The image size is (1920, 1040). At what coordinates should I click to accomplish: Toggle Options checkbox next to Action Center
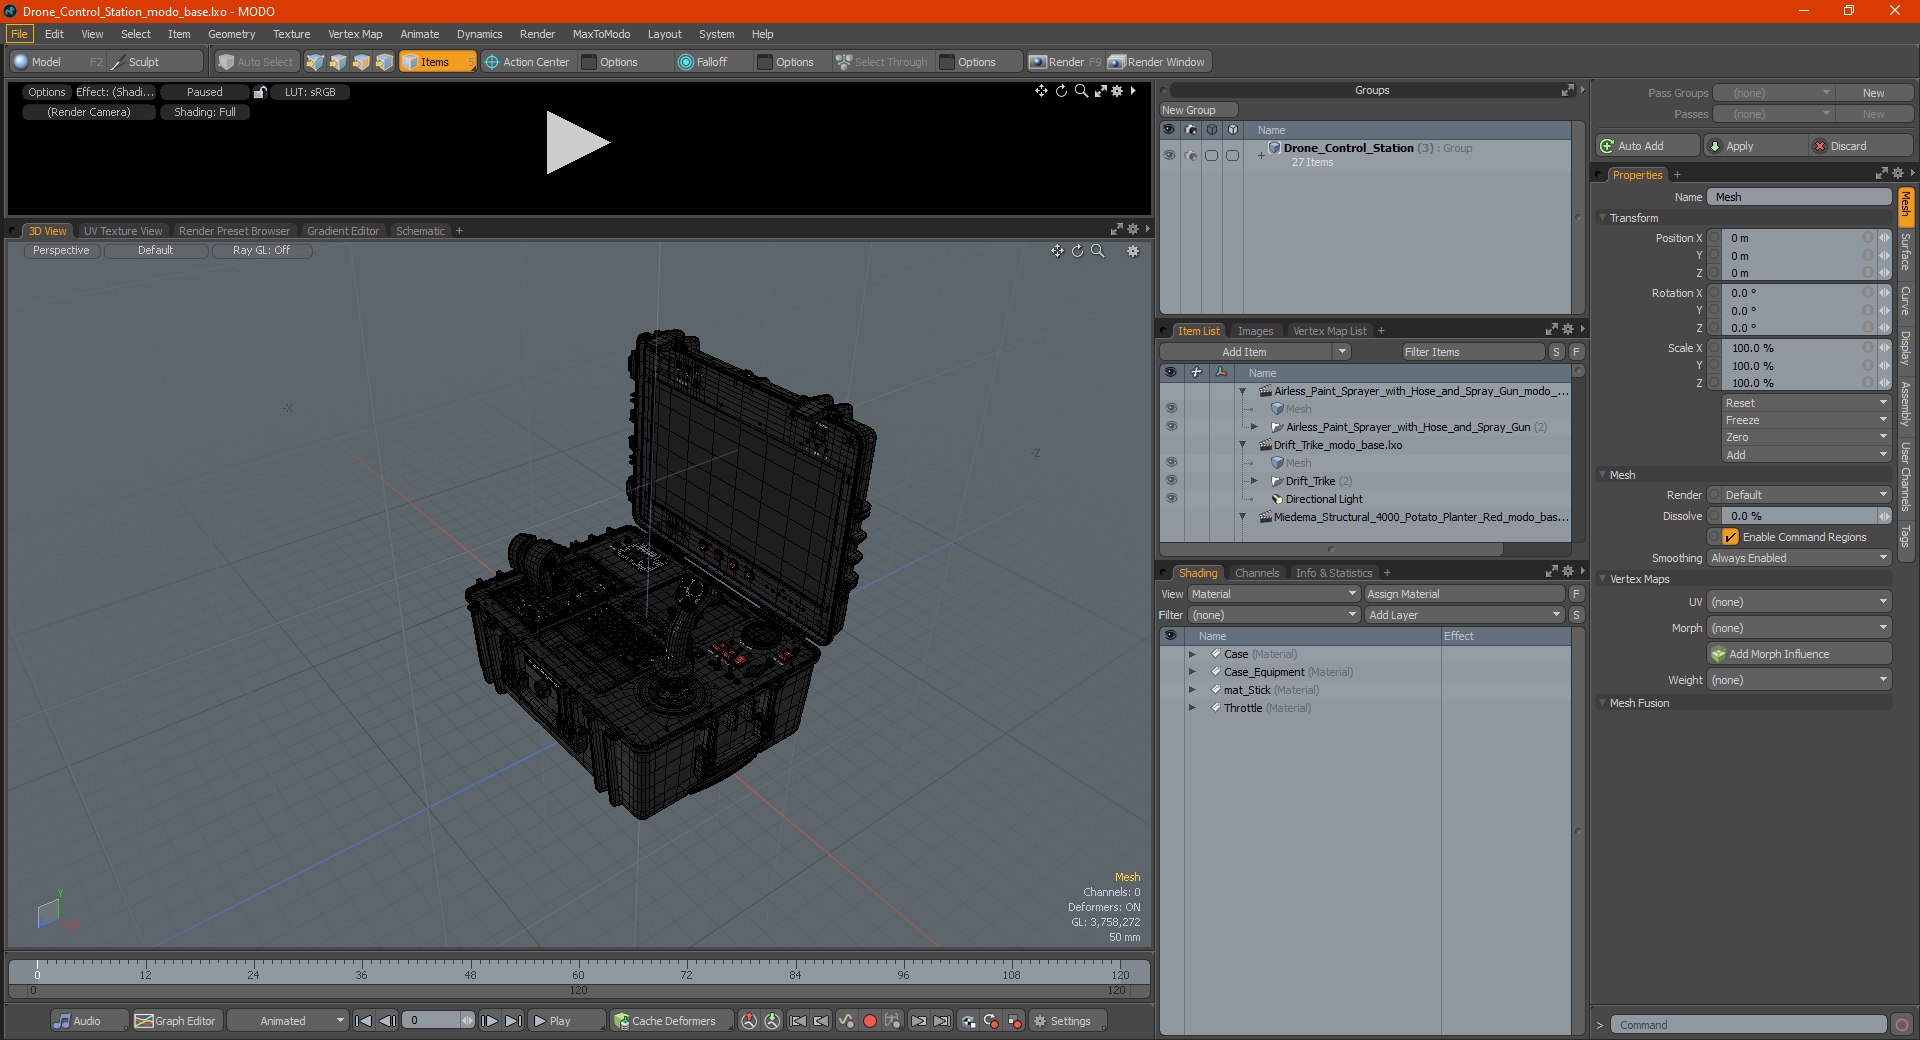click(x=589, y=62)
